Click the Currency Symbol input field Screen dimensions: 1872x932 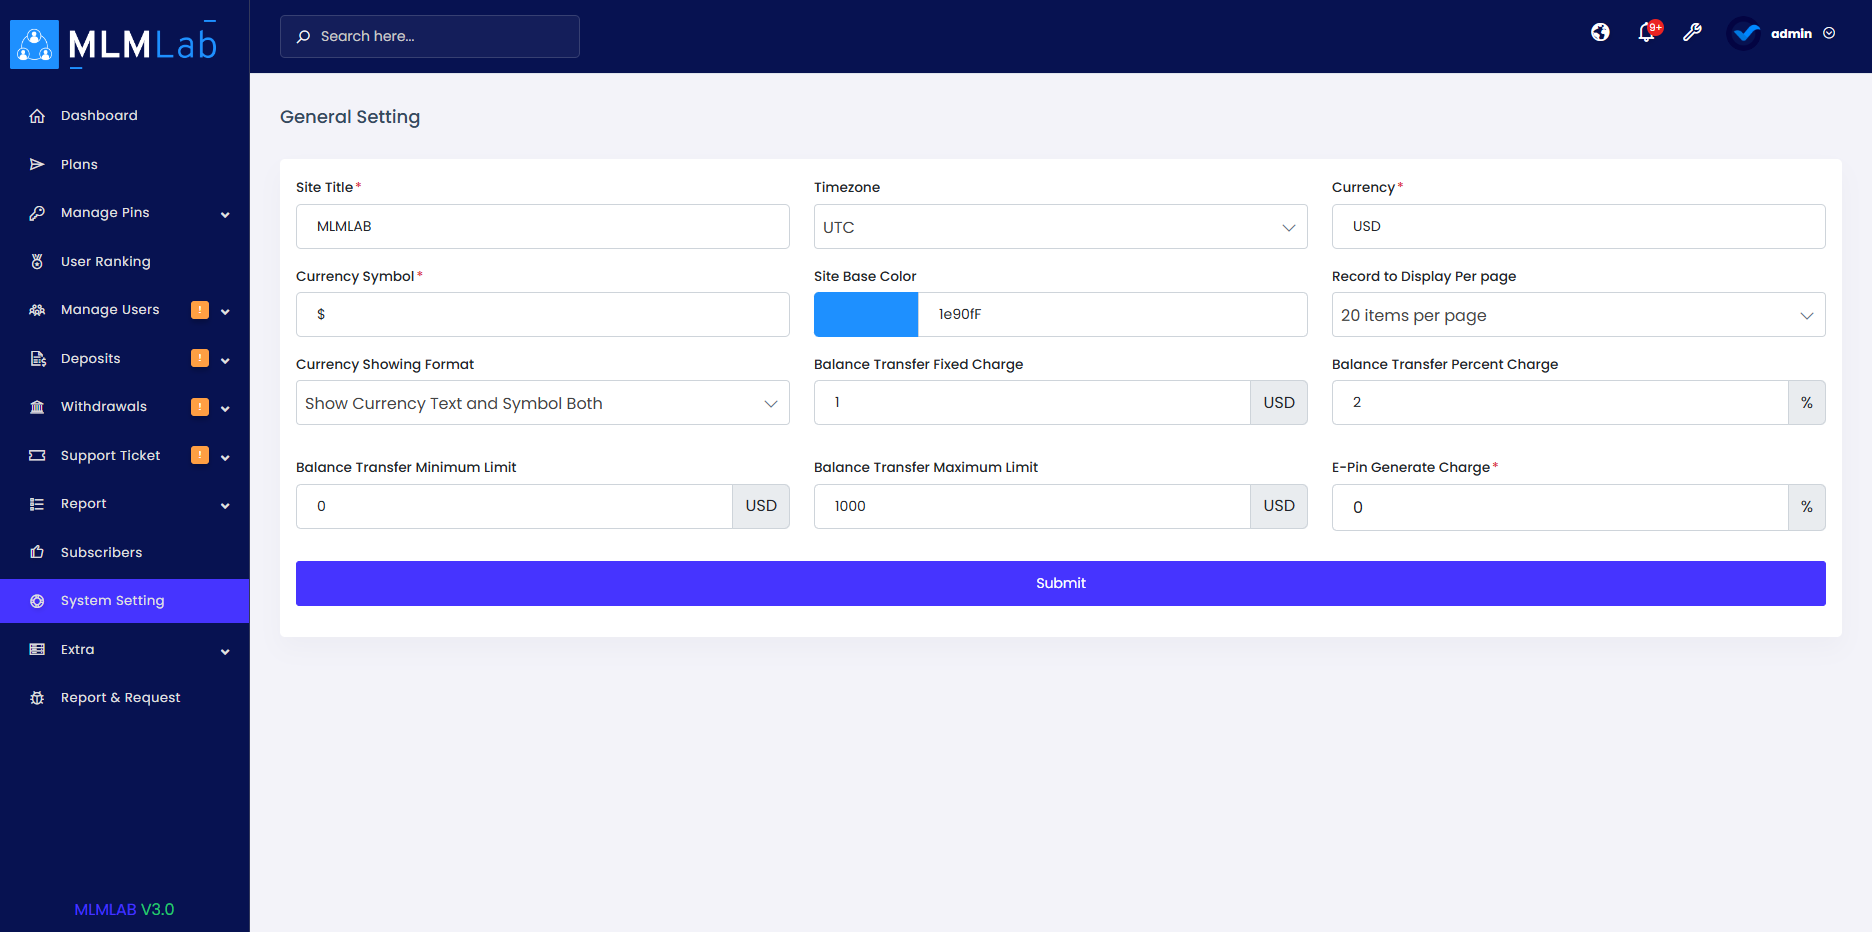pos(543,315)
